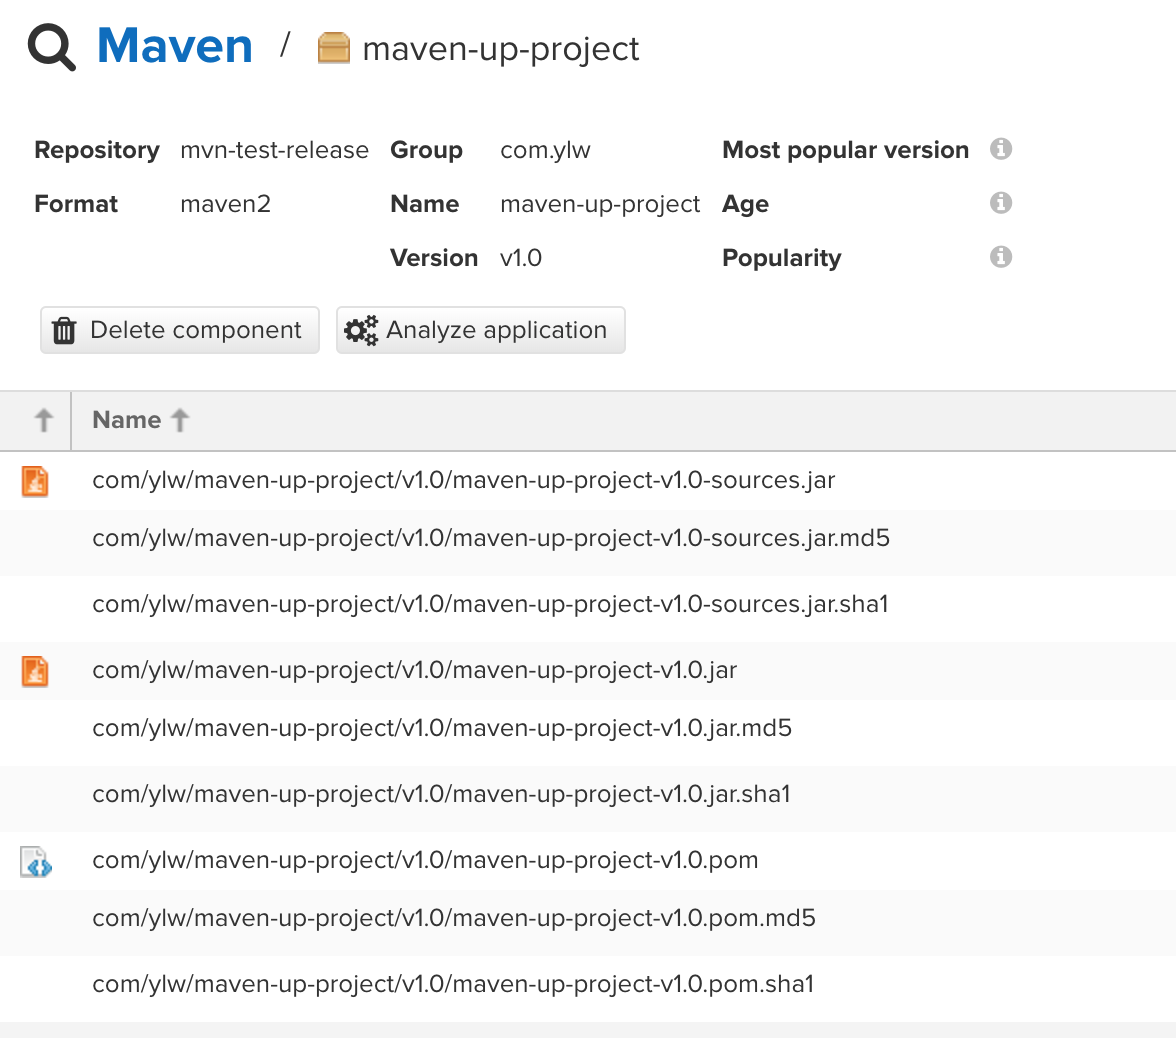This screenshot has height=1038, width=1176.
Task: Open the Maven breadcrumb link
Action: (x=175, y=46)
